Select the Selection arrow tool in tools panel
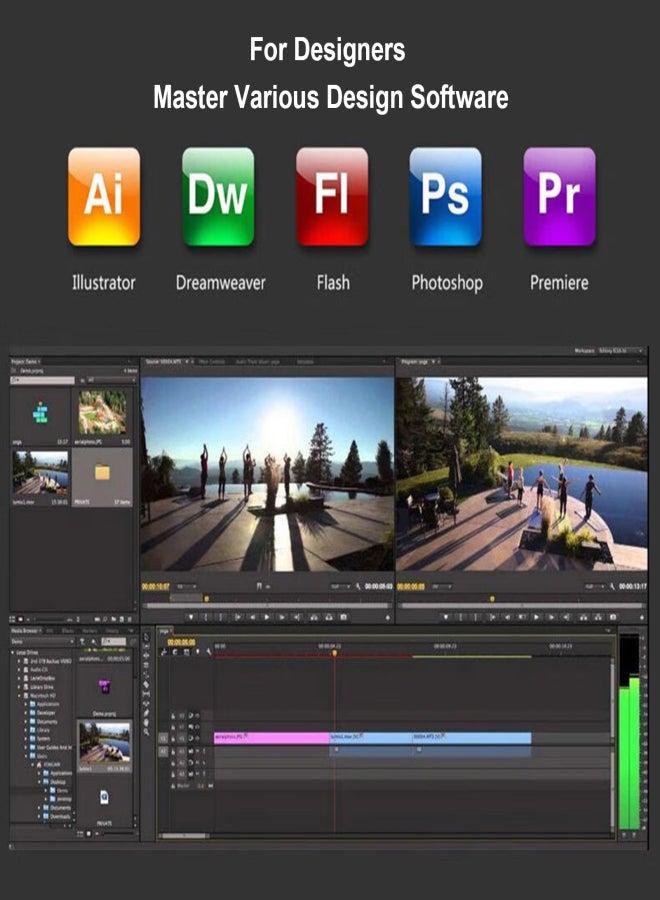 click(x=146, y=635)
